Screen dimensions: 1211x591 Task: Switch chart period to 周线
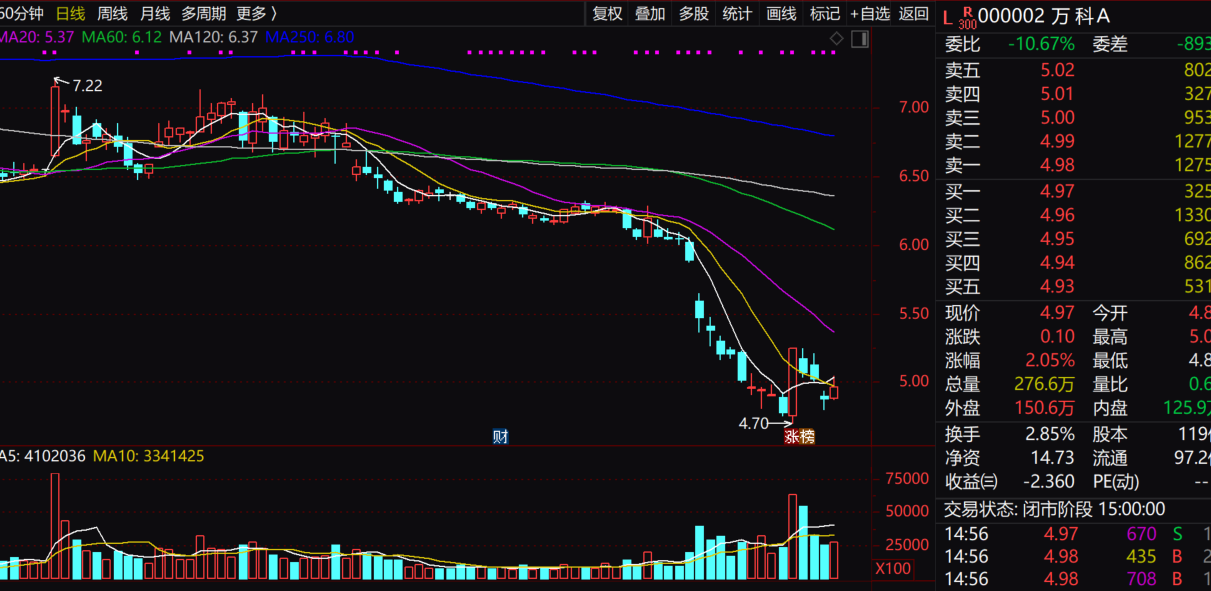pyautogui.click(x=112, y=13)
